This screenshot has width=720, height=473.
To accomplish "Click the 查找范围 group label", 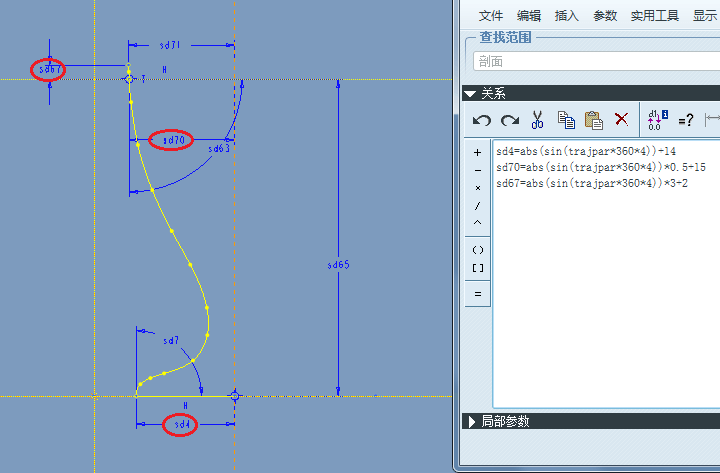I will [506, 37].
